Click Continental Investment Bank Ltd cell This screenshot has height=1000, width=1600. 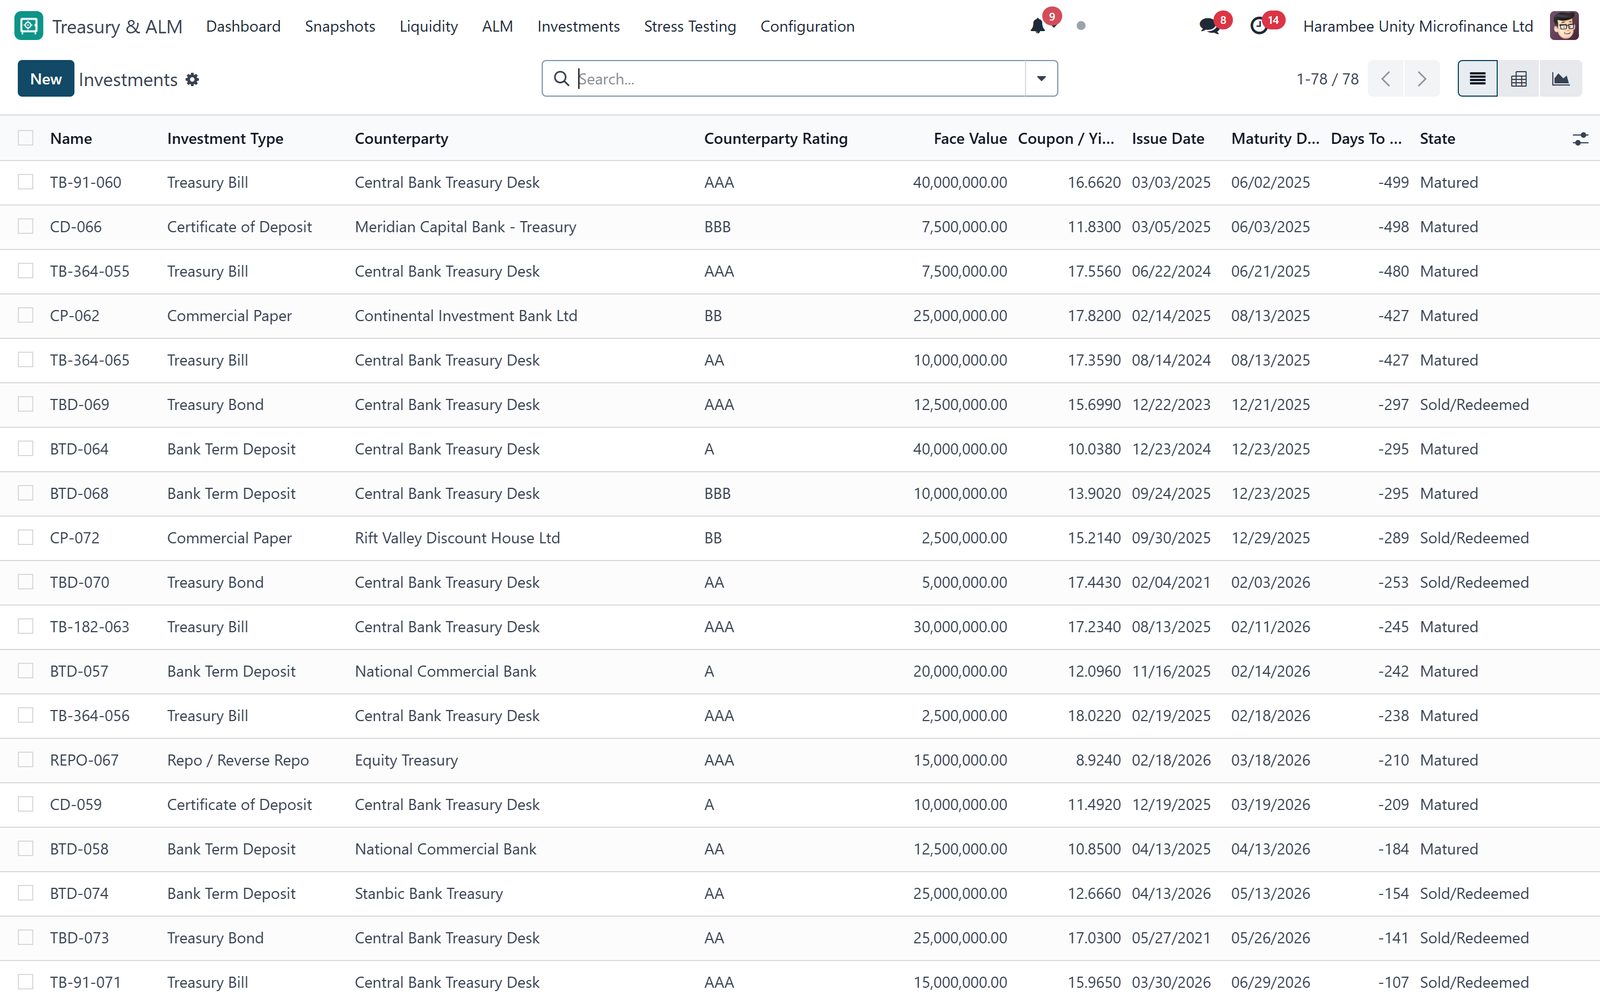click(466, 315)
